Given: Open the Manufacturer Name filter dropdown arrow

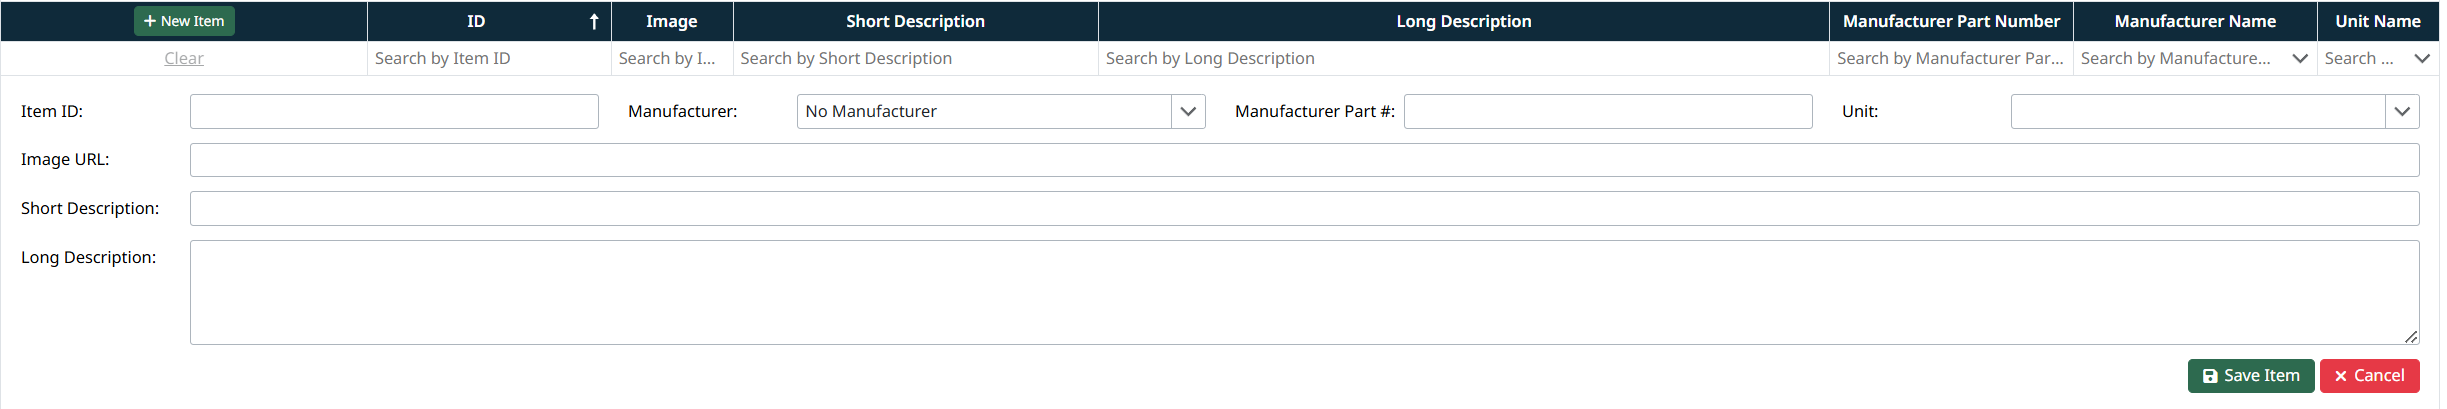Looking at the screenshot, I should click(2300, 58).
